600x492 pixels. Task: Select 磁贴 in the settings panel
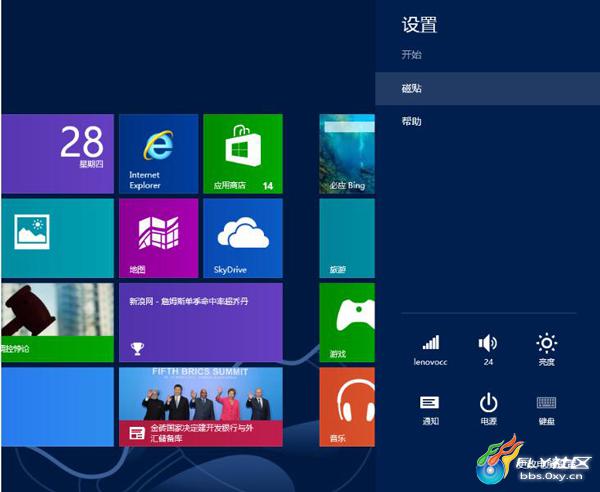click(488, 88)
